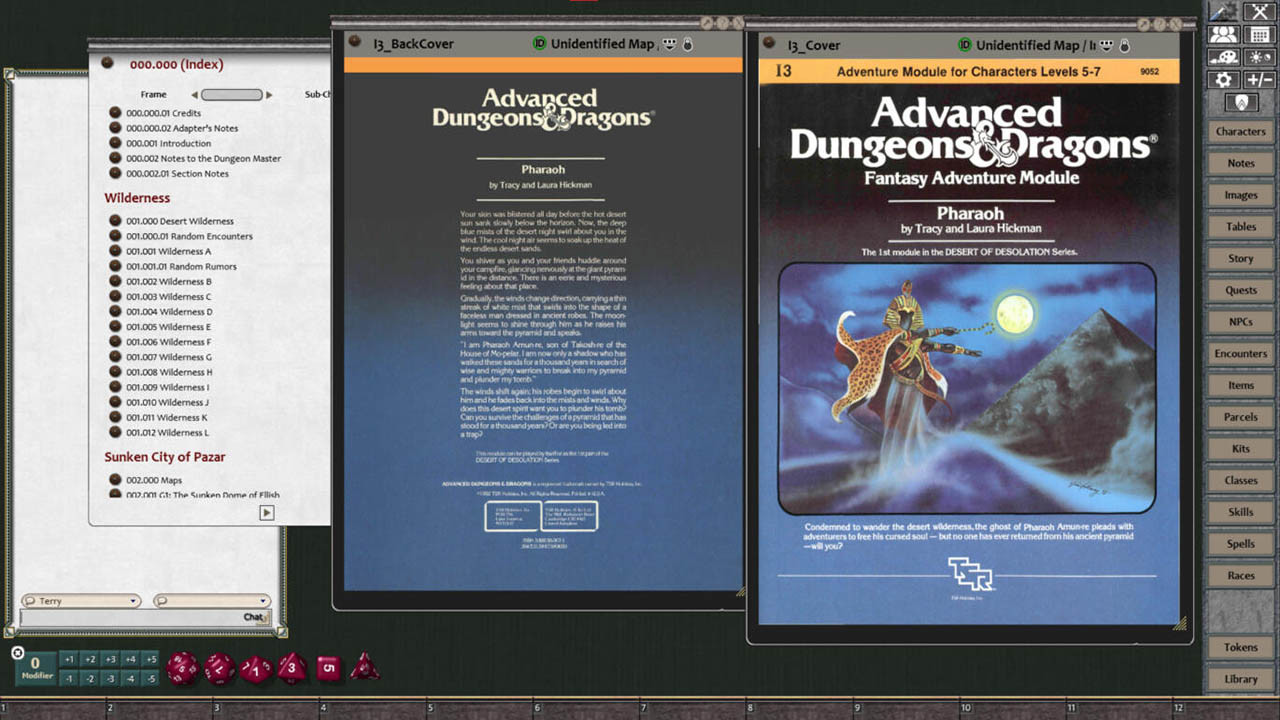1280x720 pixels.
Task: Click the d6 cube die
Action: pyautogui.click(x=328, y=667)
